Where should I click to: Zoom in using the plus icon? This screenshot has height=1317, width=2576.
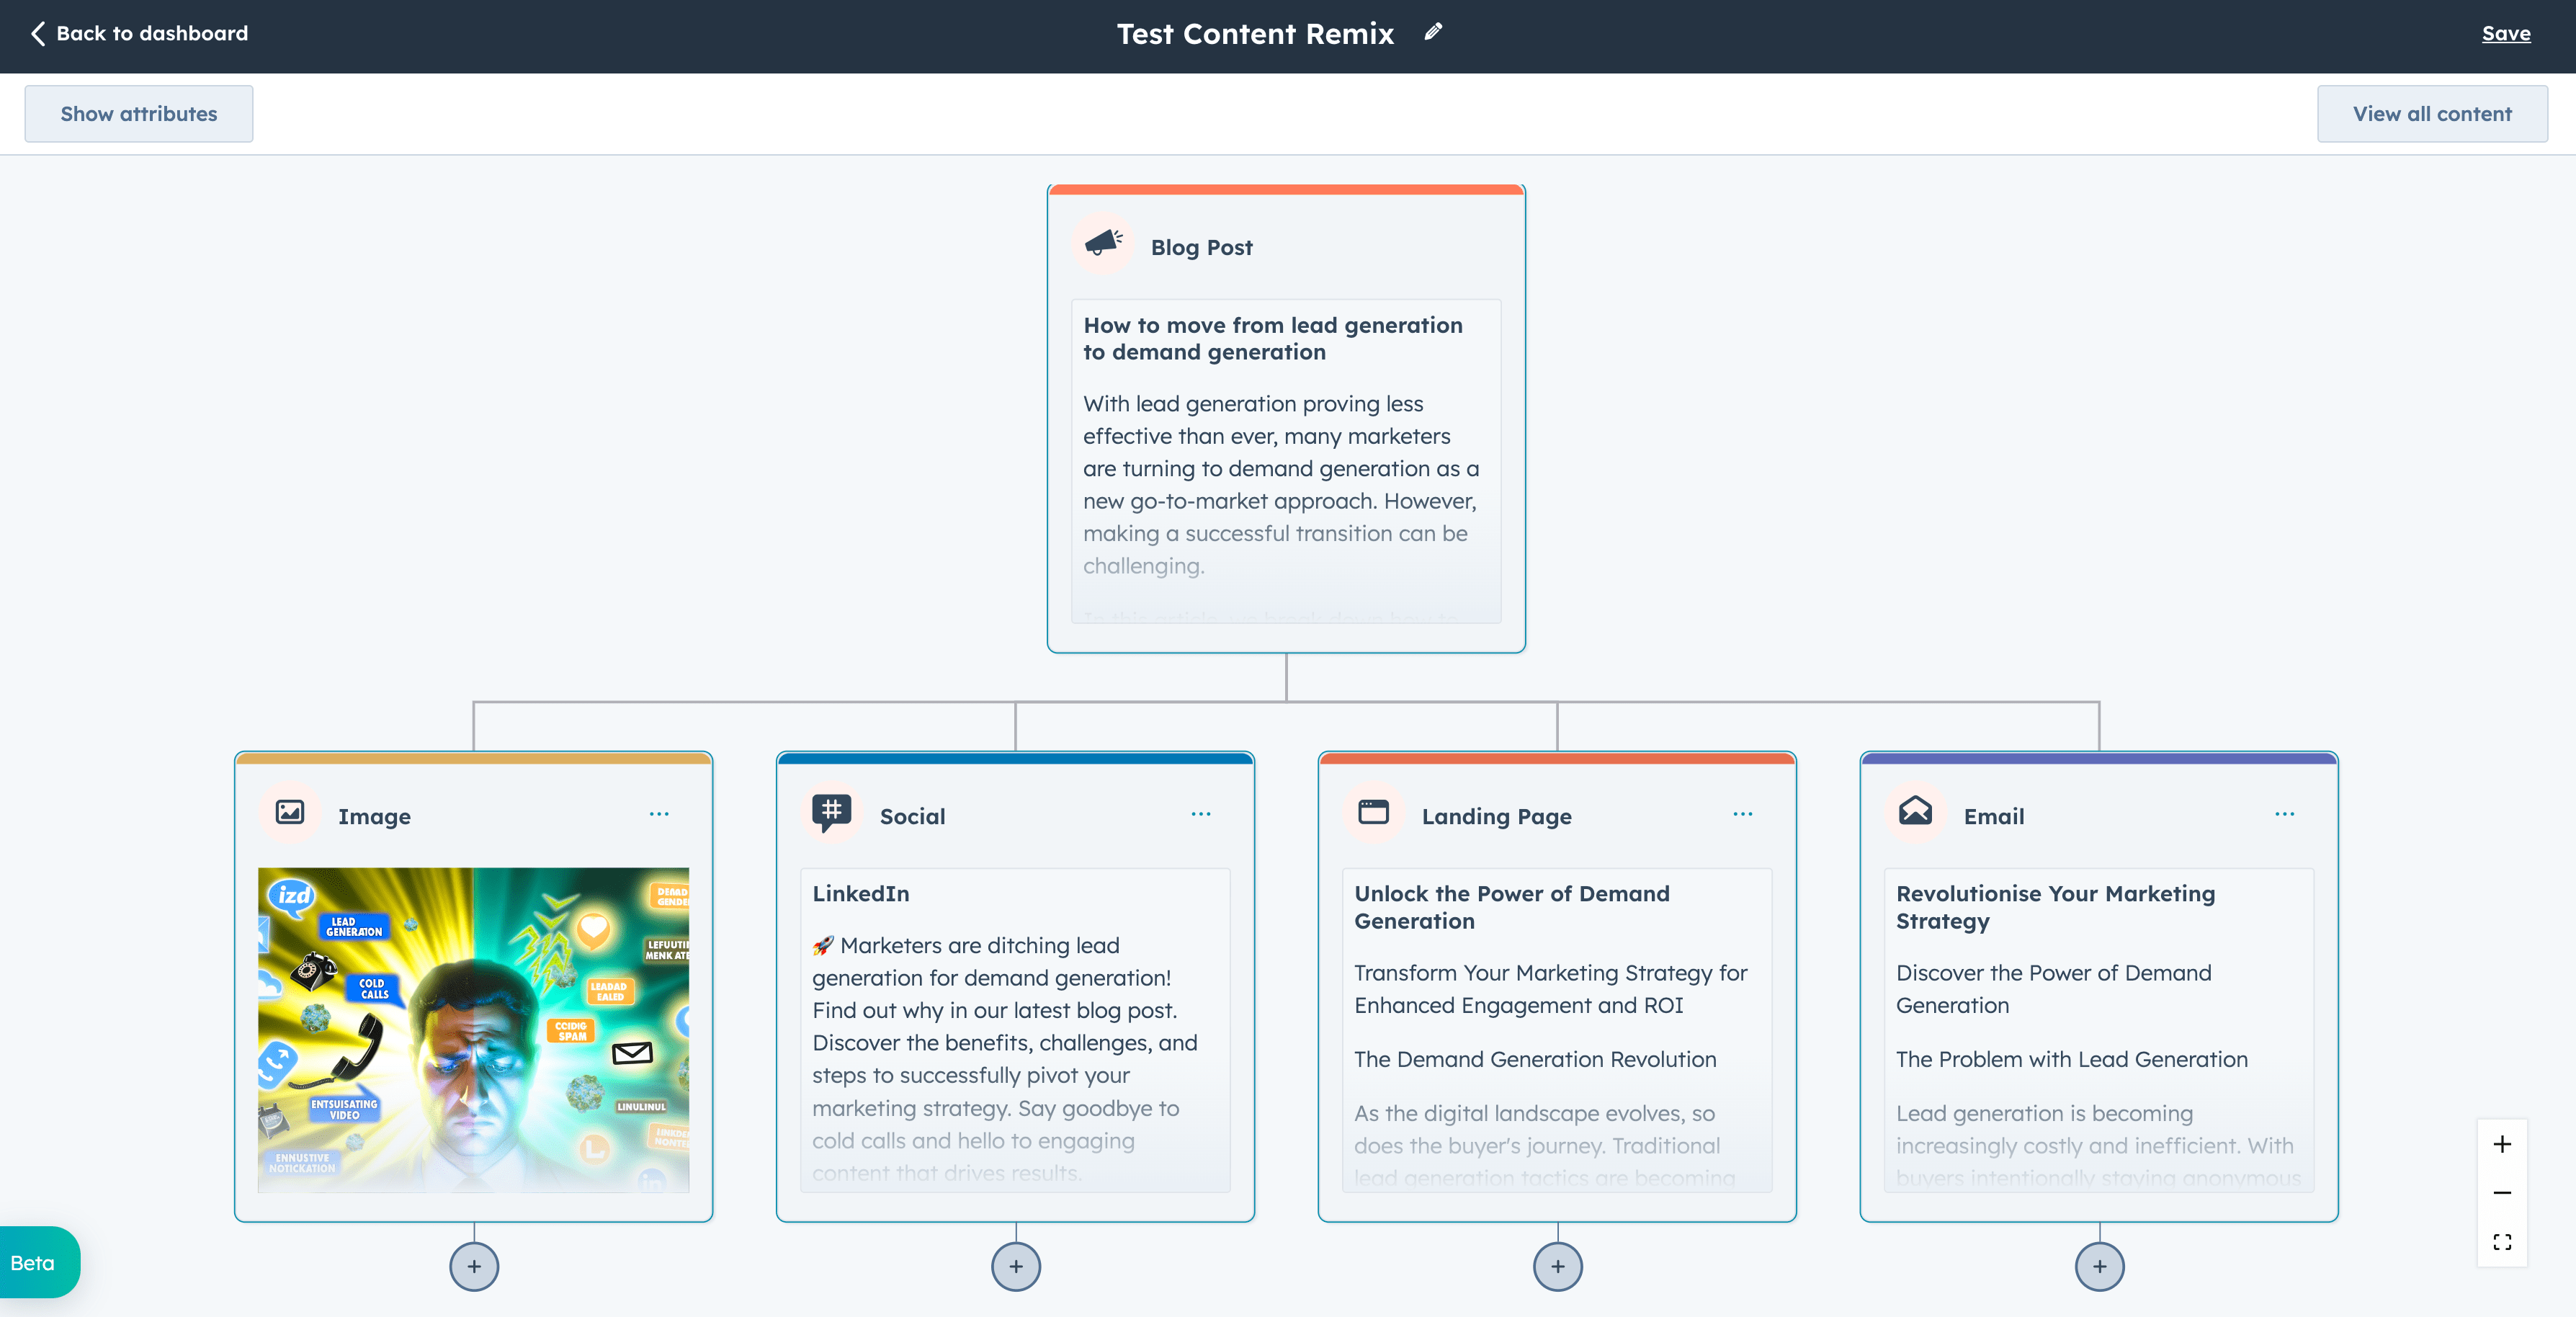(x=2503, y=1145)
